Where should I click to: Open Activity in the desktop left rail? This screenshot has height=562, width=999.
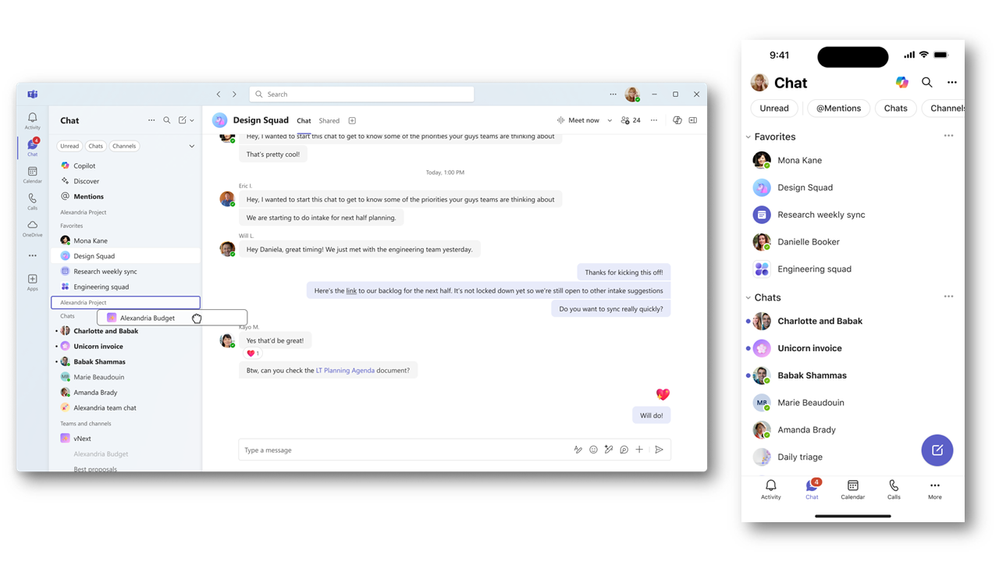coord(32,120)
